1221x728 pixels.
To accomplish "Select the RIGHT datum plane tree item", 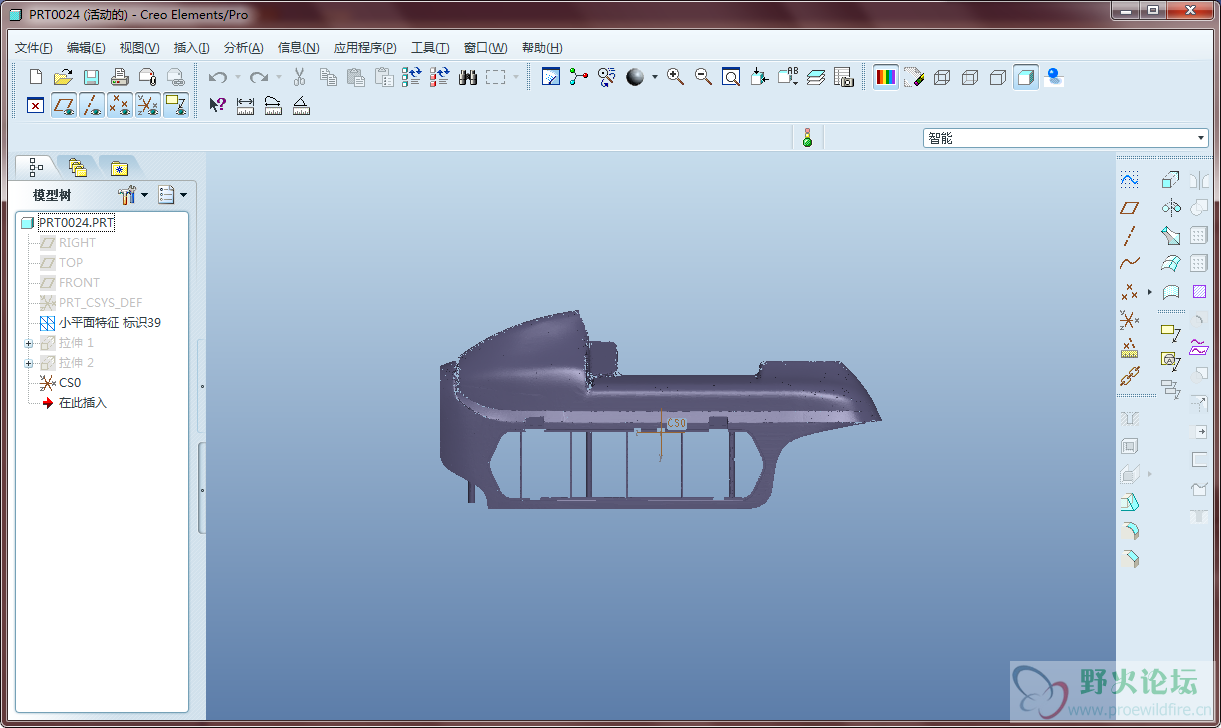I will click(77, 243).
